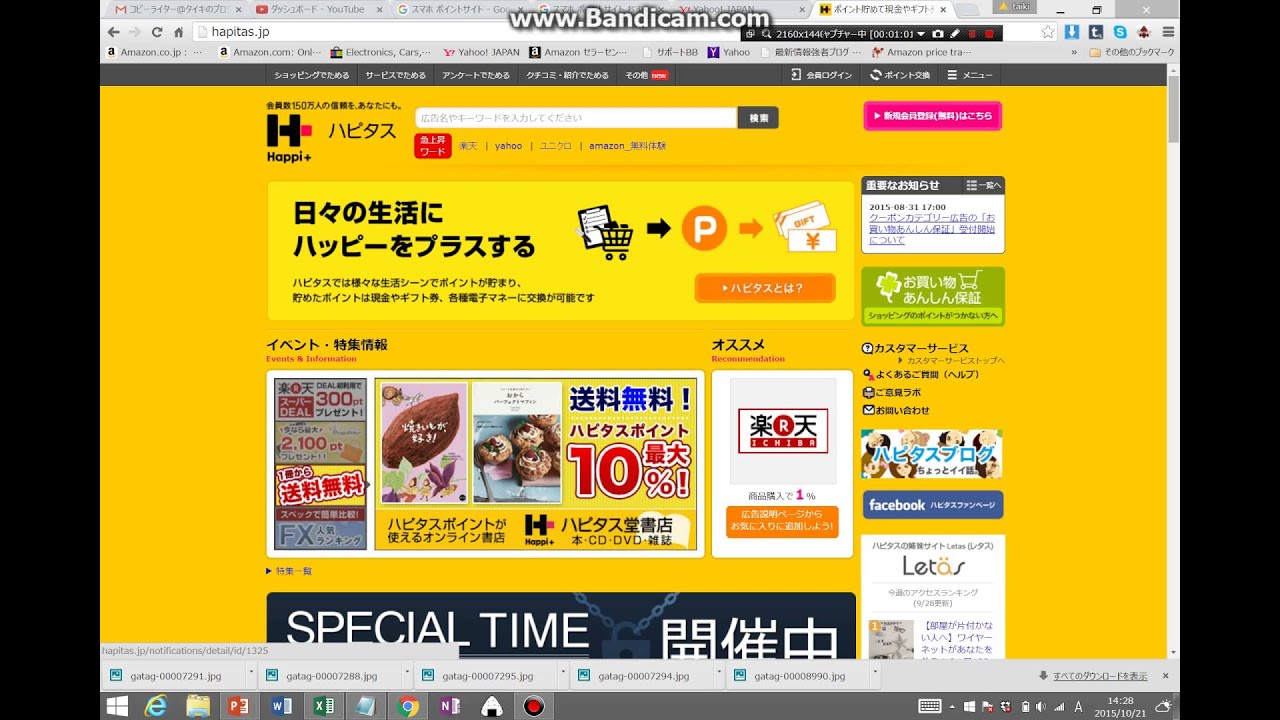1280x720 pixels.
Task: Open the ハピタス堂書店 送料無料 banner
Action: 535,464
